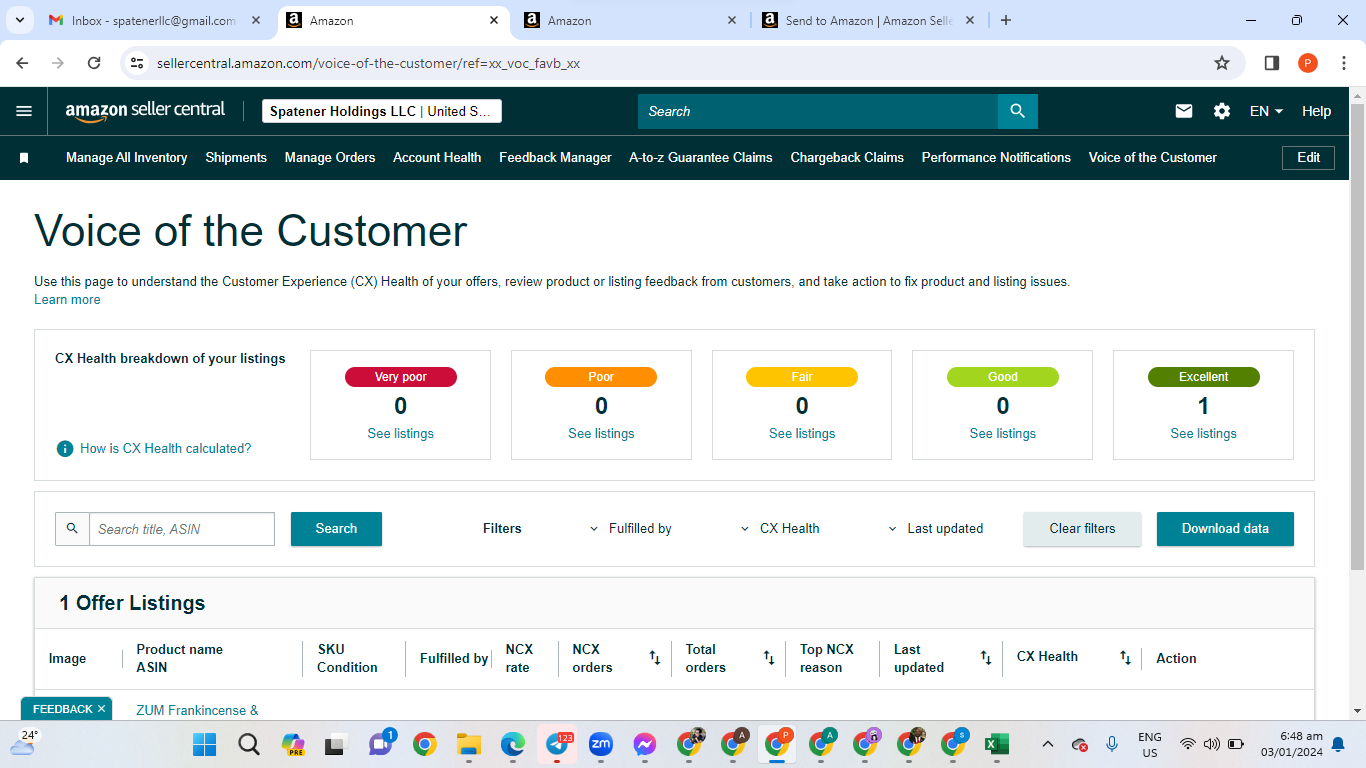Open Microsoft Edge from the taskbar
Screen dimensions: 1366x768
pos(513,744)
